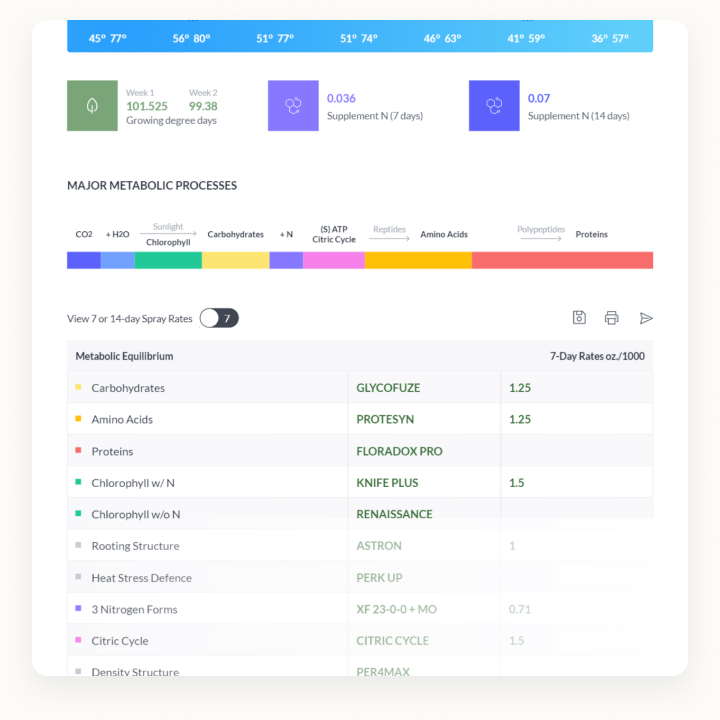Click the 7-Day Rates oz./1000 header
The image size is (720, 720).
pyautogui.click(x=597, y=356)
